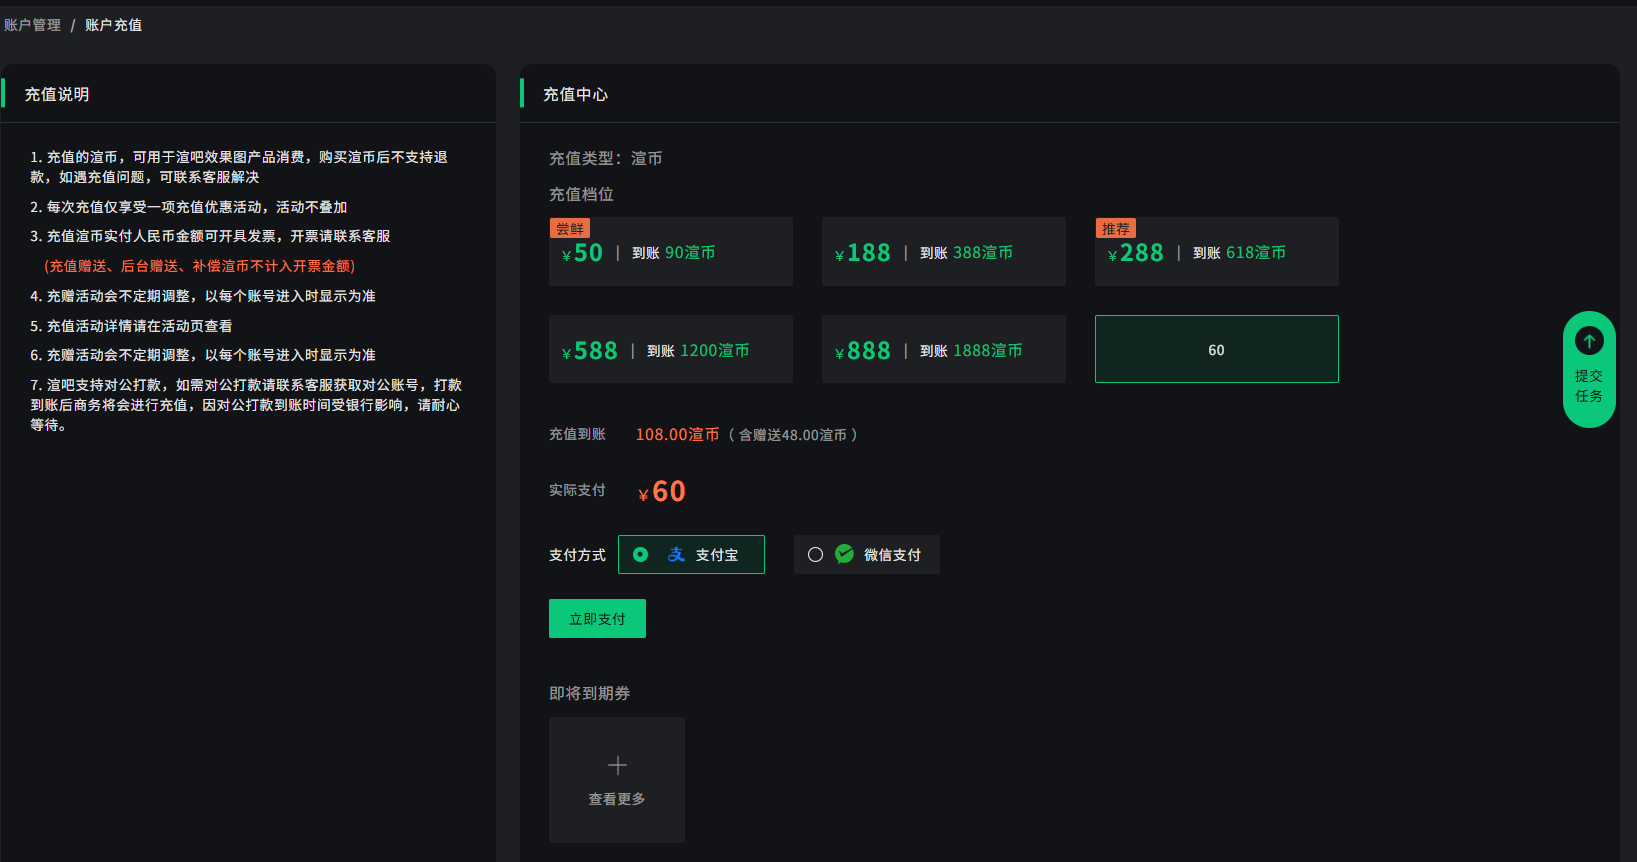Click the 充值中心 panel header

click(575, 94)
